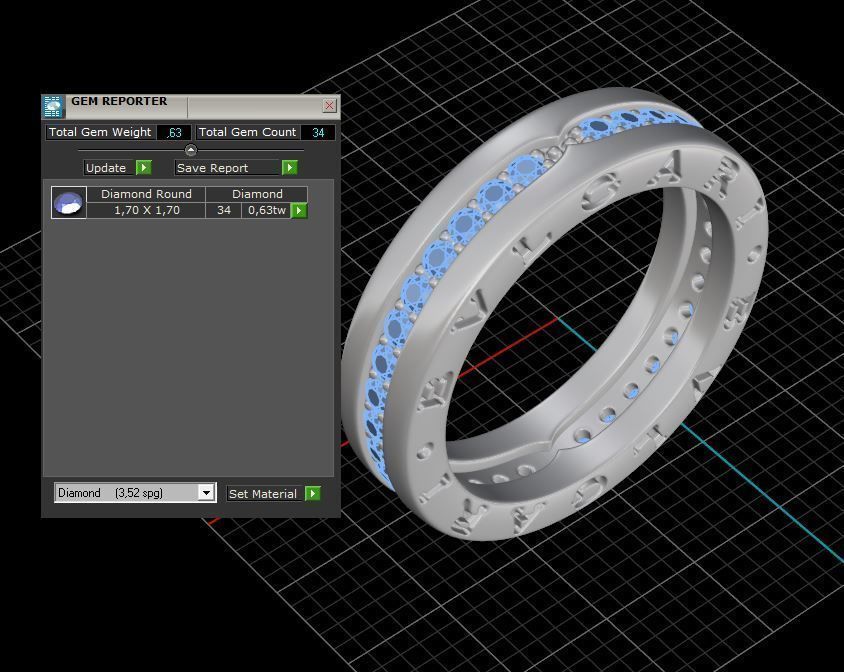Click the '1,70 X 1,70' size cell
This screenshot has height=672, width=844.
tap(146, 211)
